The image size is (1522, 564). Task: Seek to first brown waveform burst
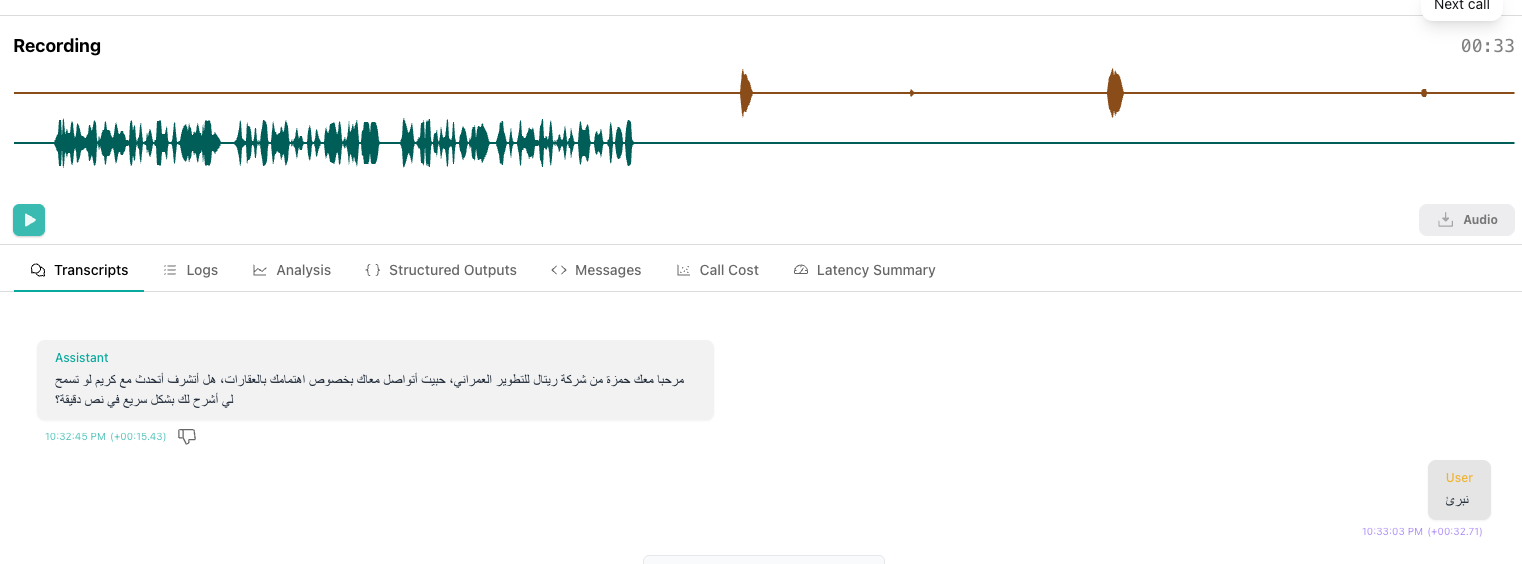point(745,93)
